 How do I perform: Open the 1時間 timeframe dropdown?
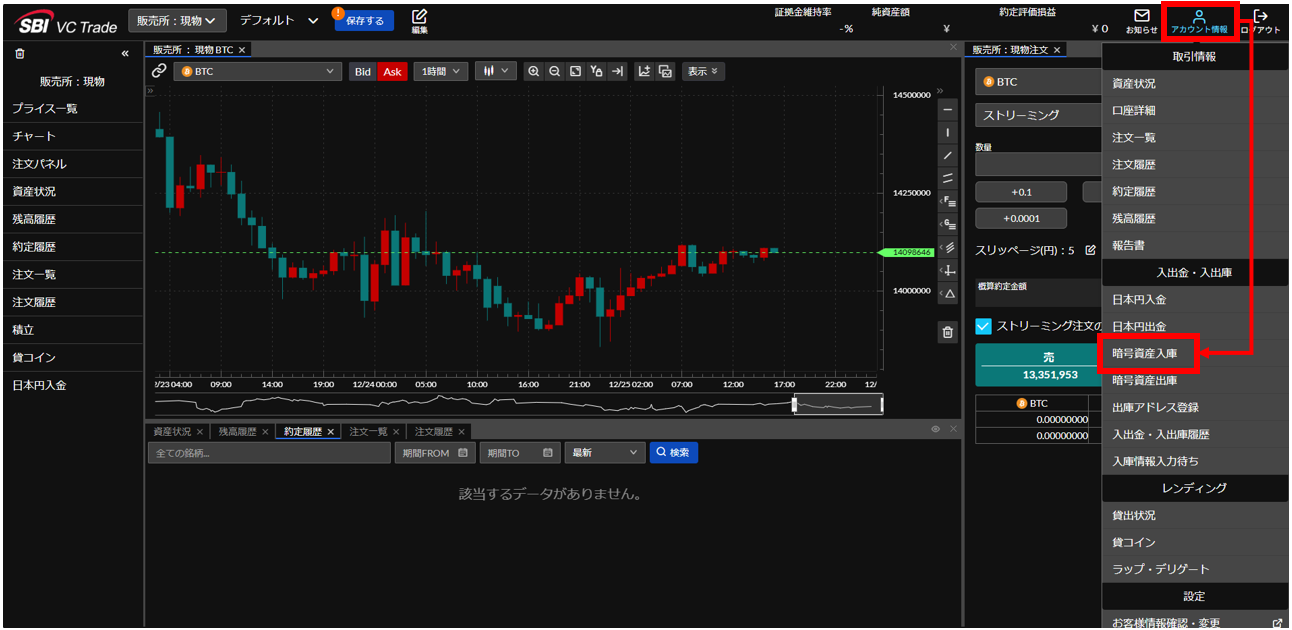(x=440, y=71)
